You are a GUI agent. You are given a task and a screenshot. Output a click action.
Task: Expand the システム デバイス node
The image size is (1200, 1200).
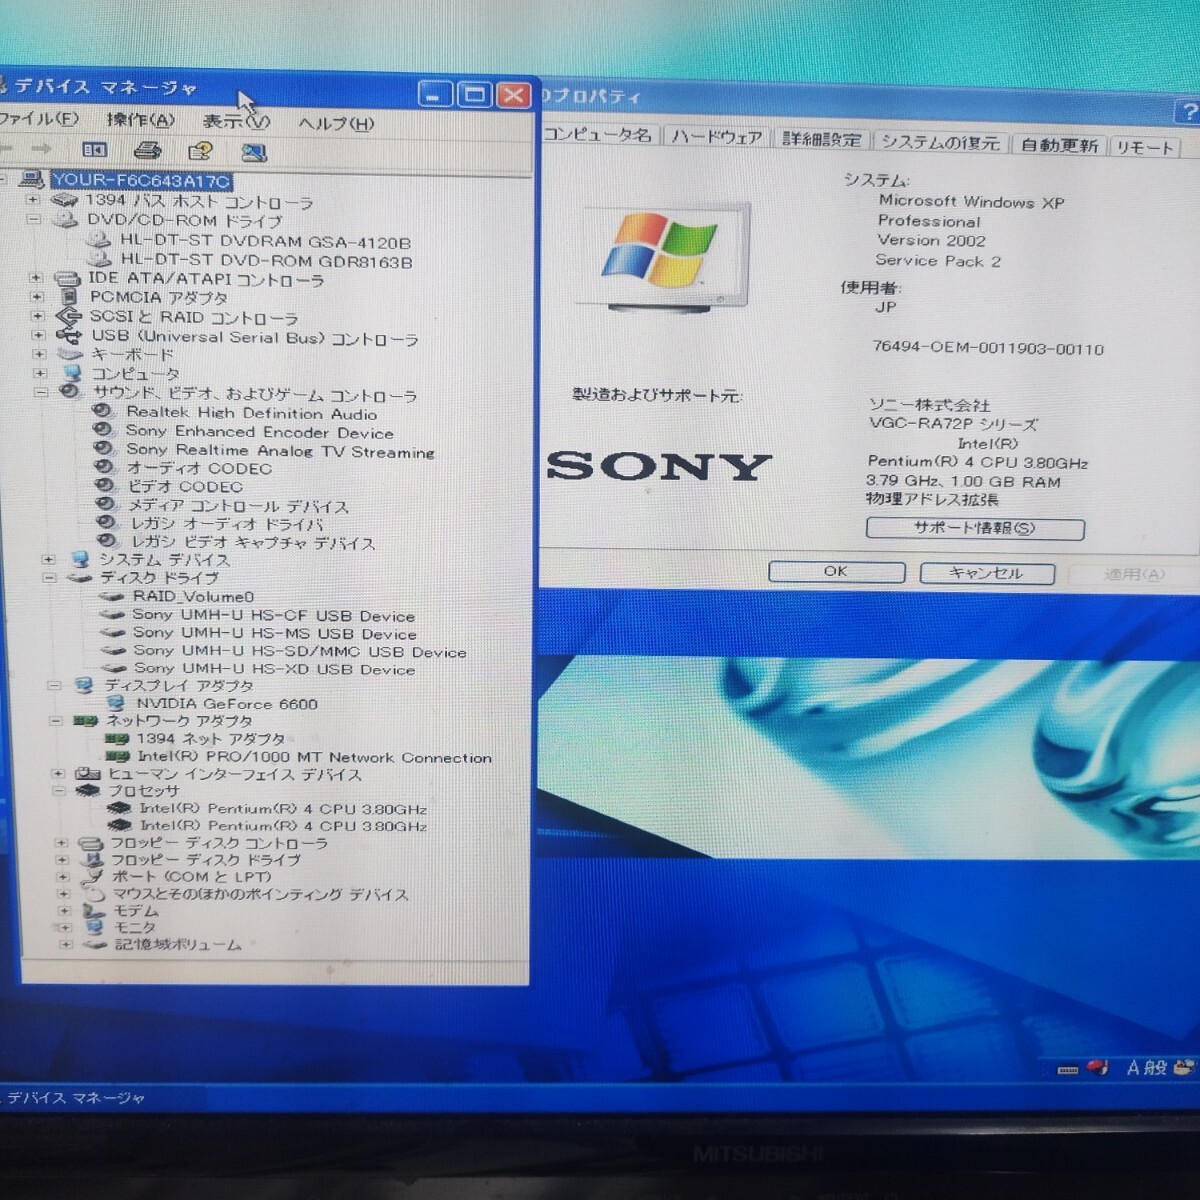(x=48, y=559)
